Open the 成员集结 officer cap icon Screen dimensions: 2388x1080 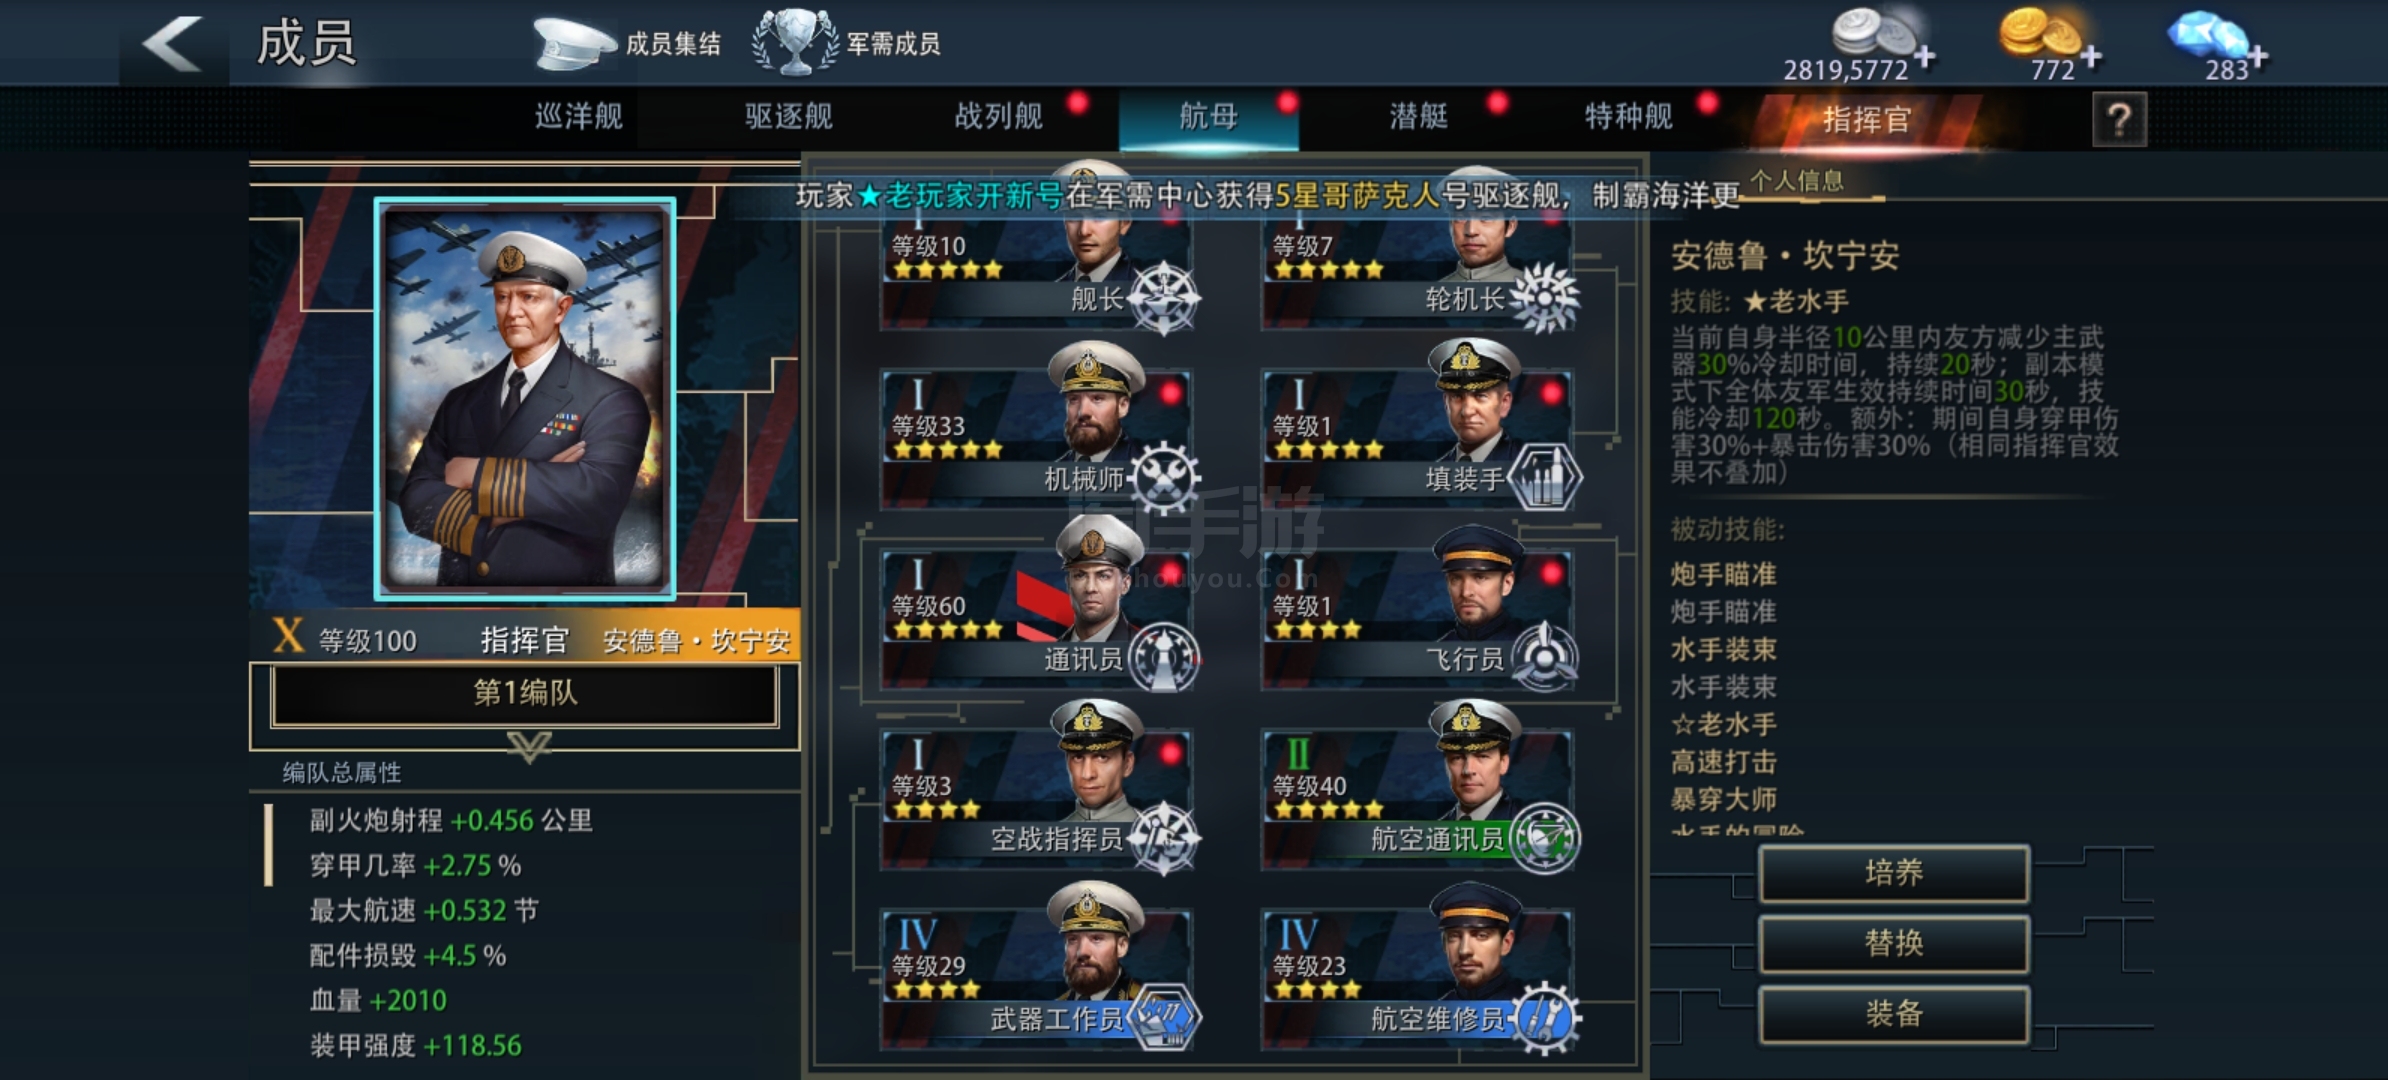point(572,43)
